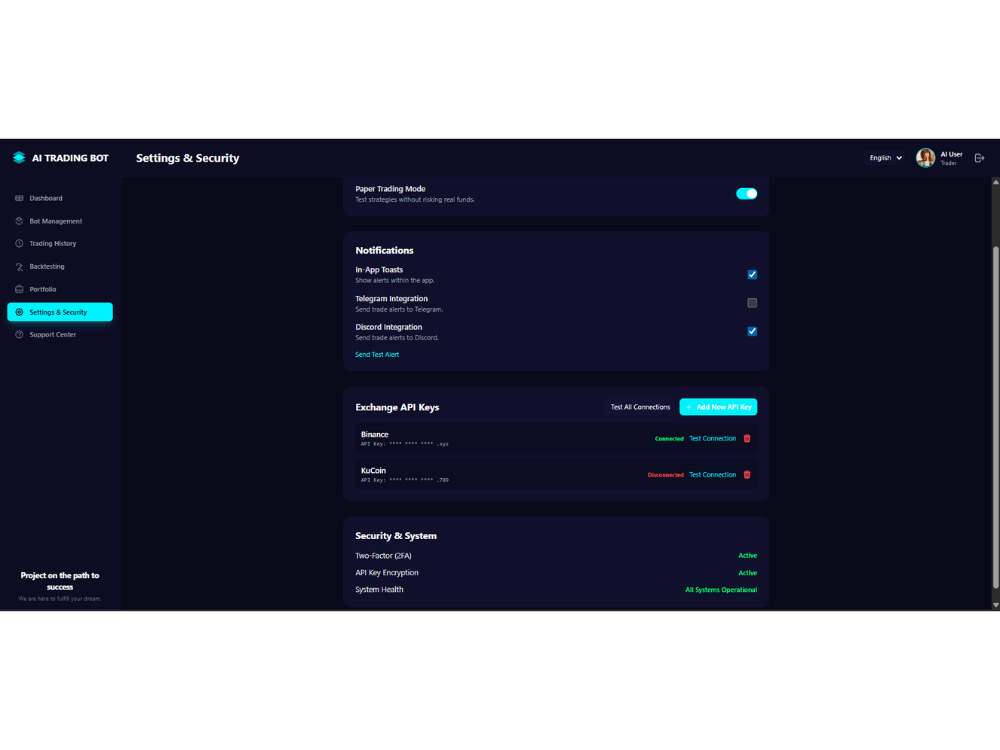Test Connection for Binance
The width and height of the screenshot is (1000, 750).
tap(712, 438)
